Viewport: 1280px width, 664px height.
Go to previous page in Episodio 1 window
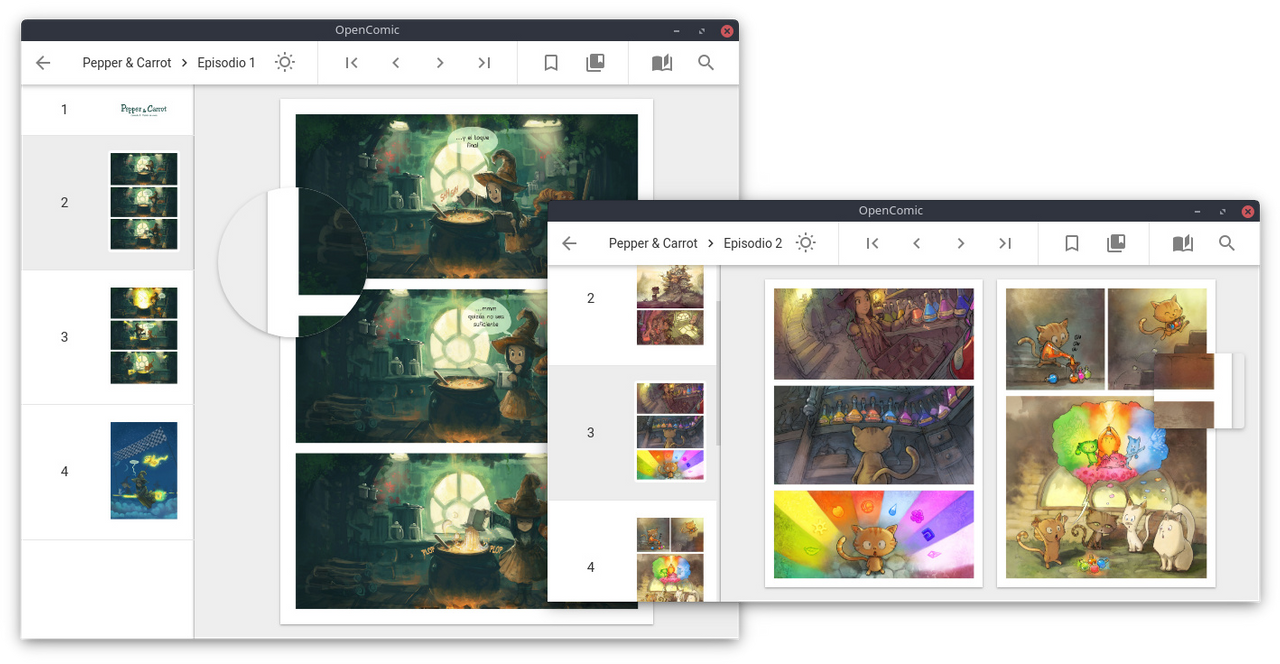[x=396, y=63]
